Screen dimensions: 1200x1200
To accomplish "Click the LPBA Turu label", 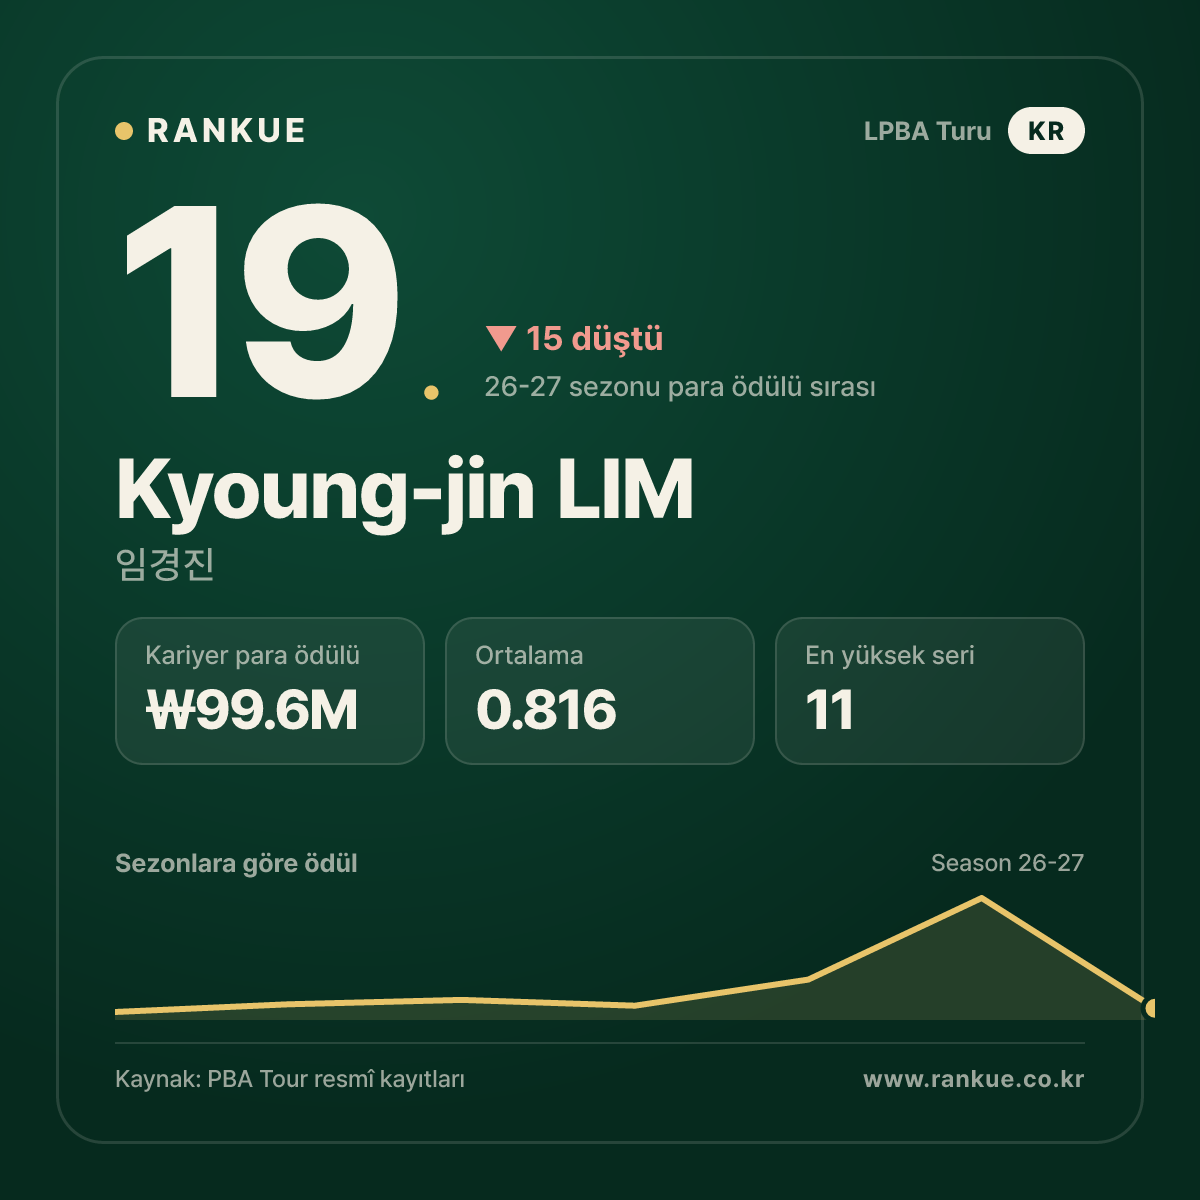I will coord(927,131).
